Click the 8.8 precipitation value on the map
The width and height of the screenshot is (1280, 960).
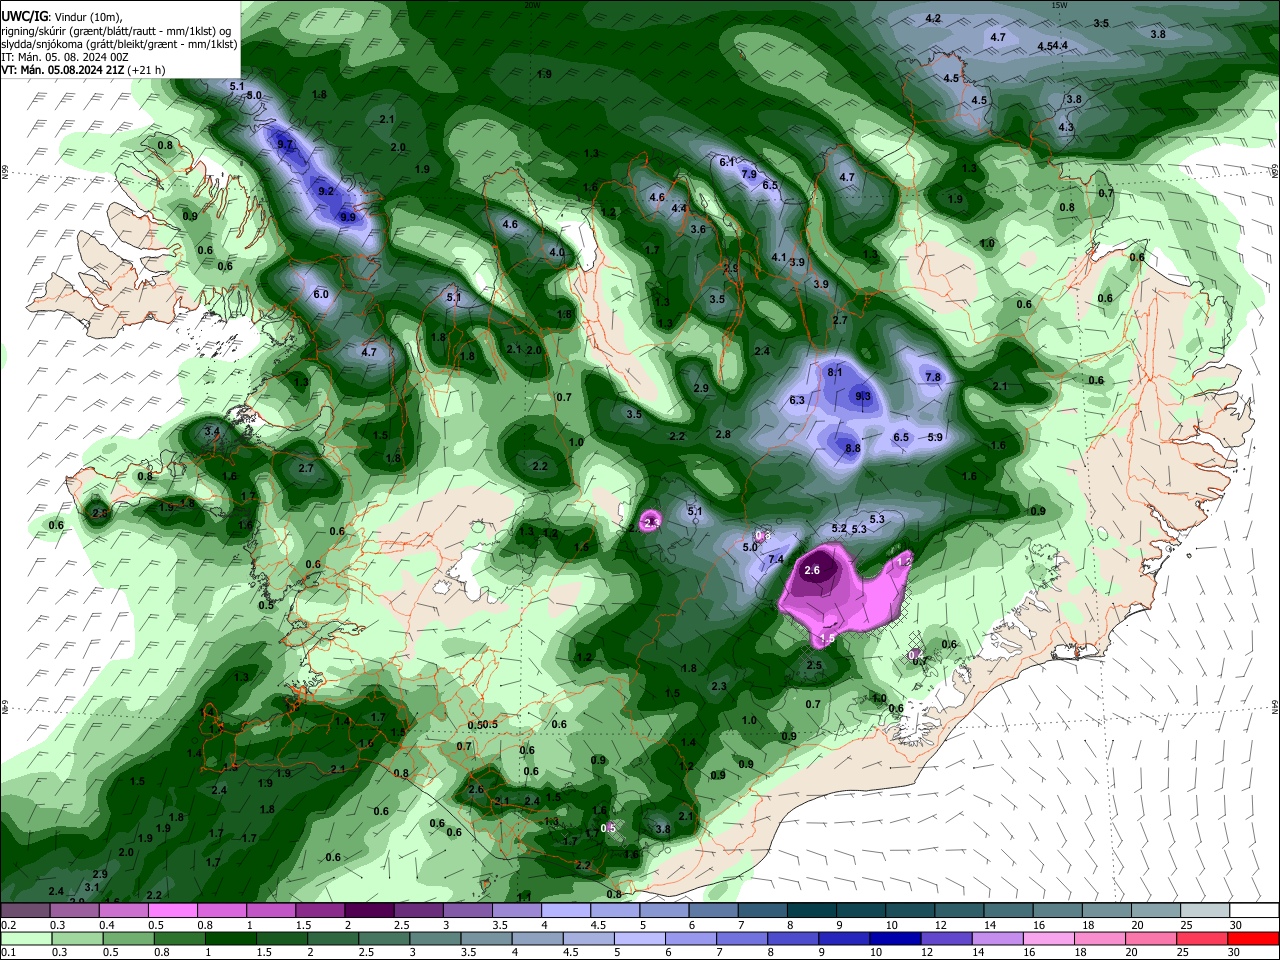(852, 449)
